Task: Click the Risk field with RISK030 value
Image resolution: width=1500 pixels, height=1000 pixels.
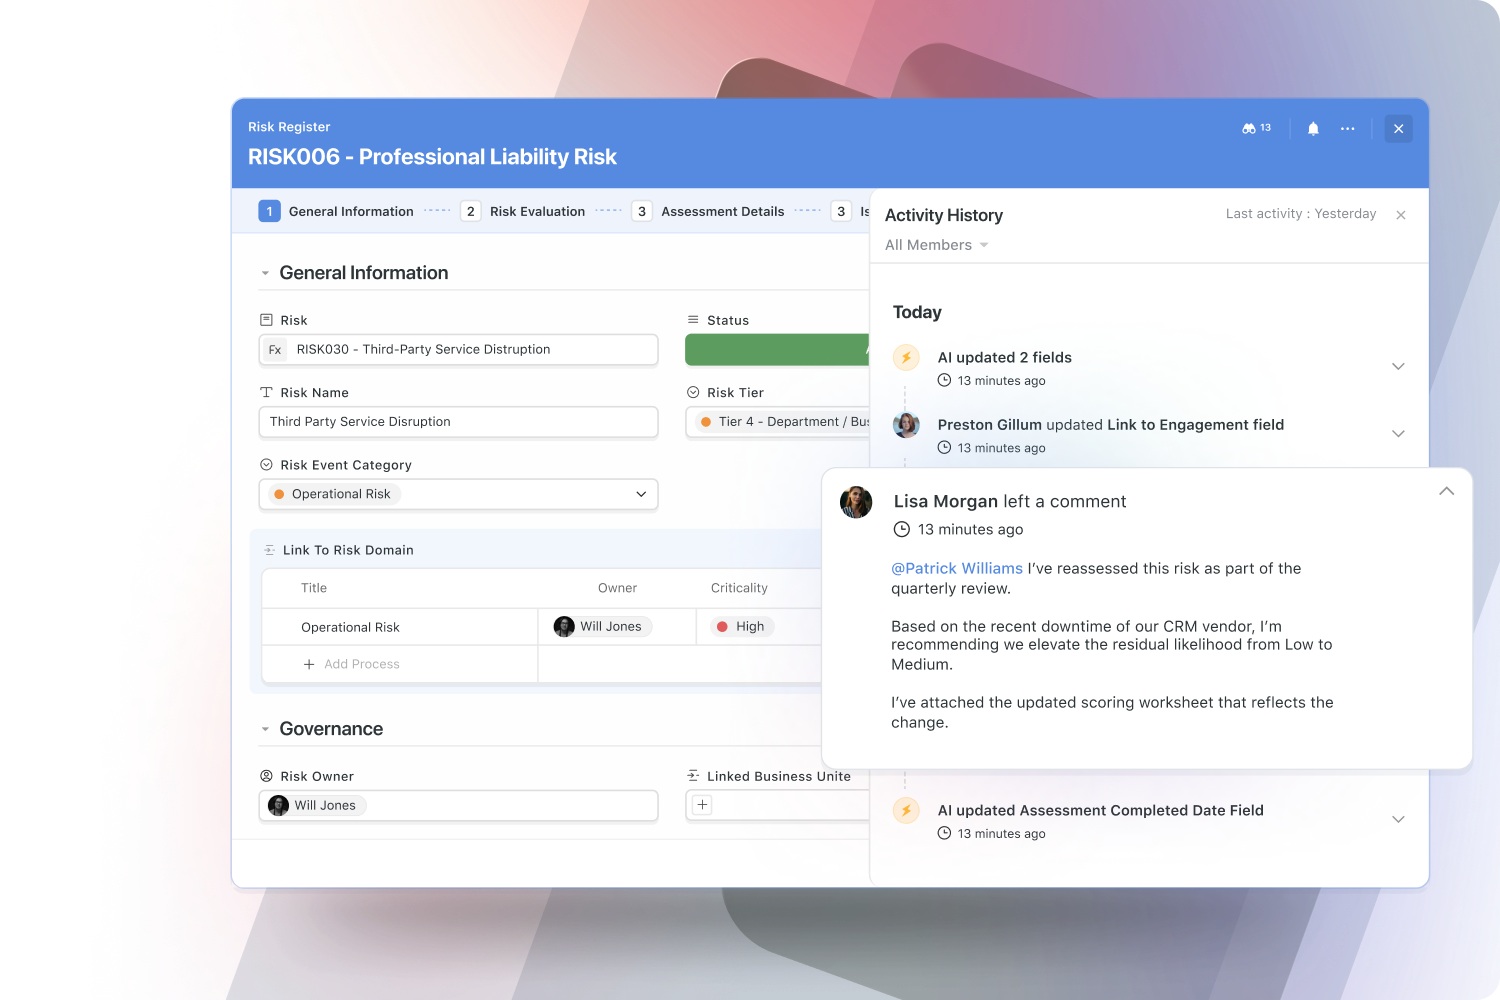Action: pyautogui.click(x=458, y=349)
